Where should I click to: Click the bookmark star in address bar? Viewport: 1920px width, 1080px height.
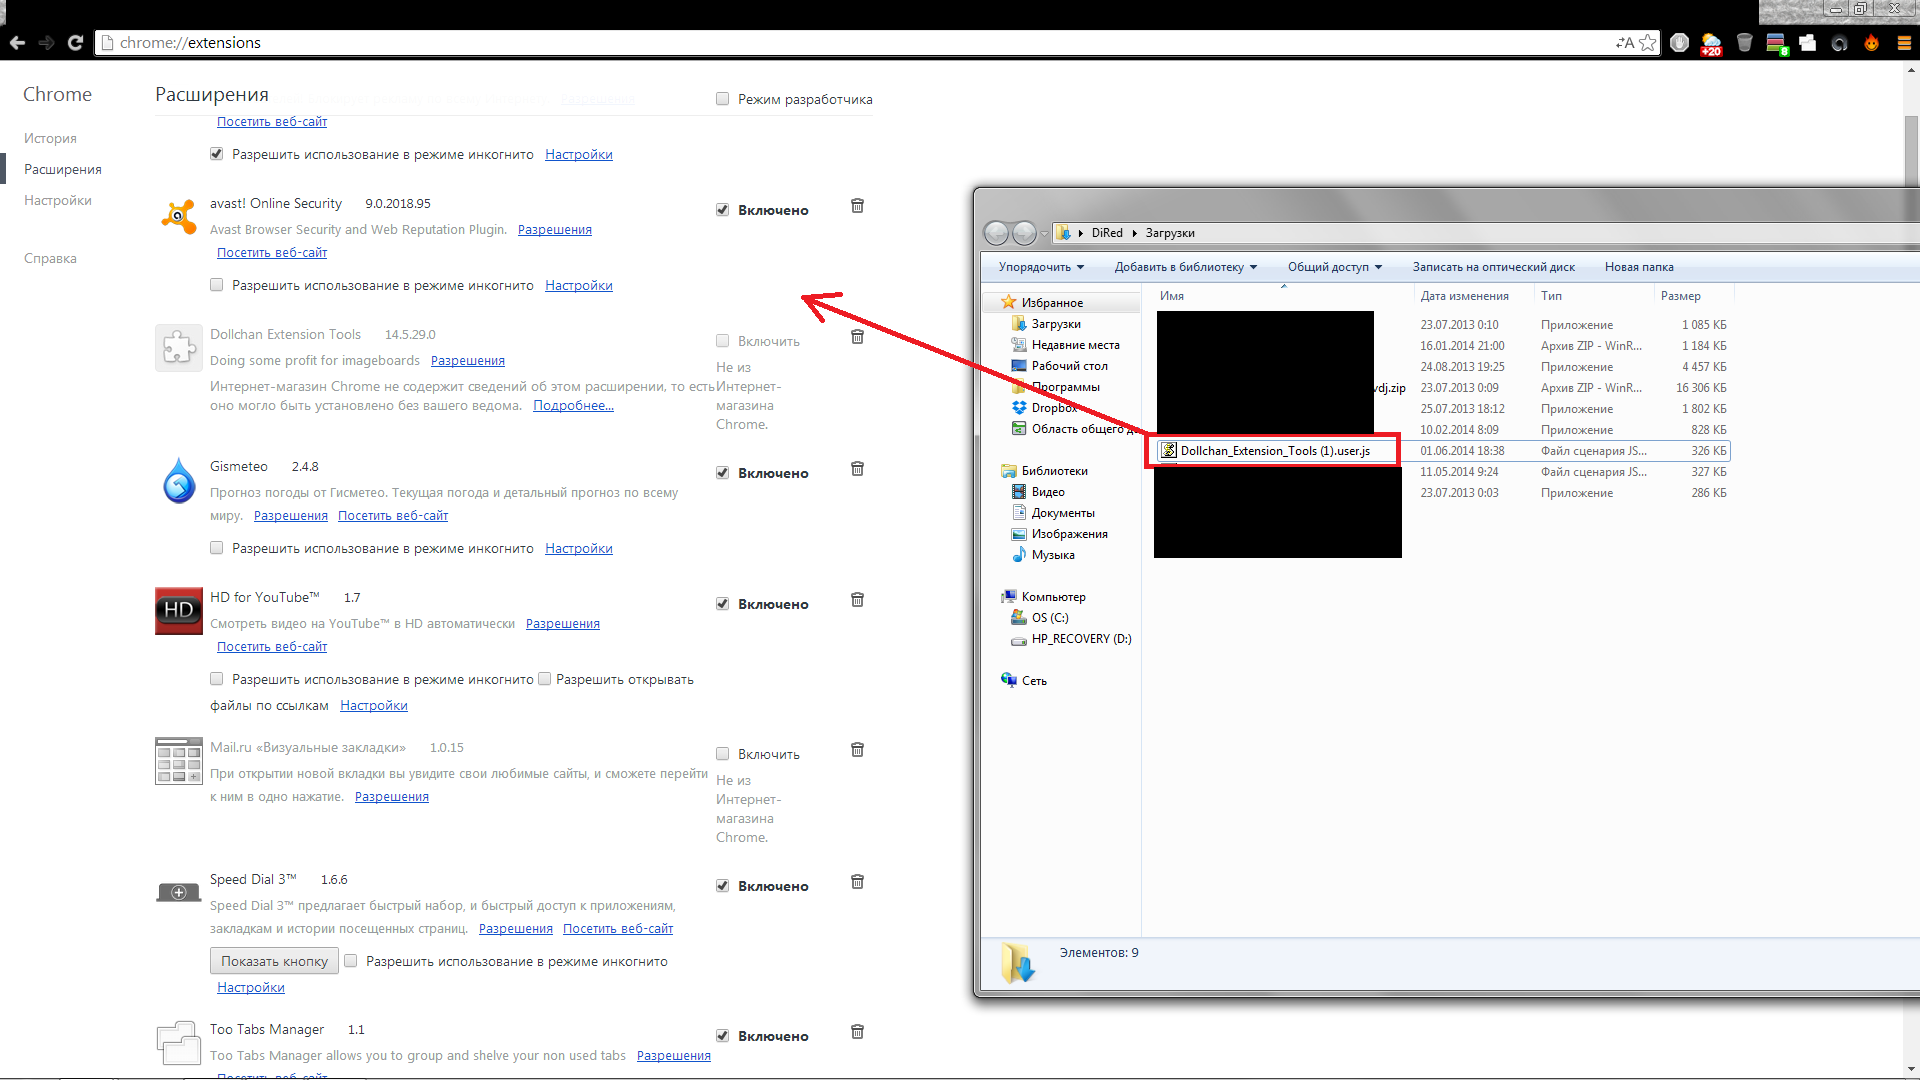(1648, 43)
